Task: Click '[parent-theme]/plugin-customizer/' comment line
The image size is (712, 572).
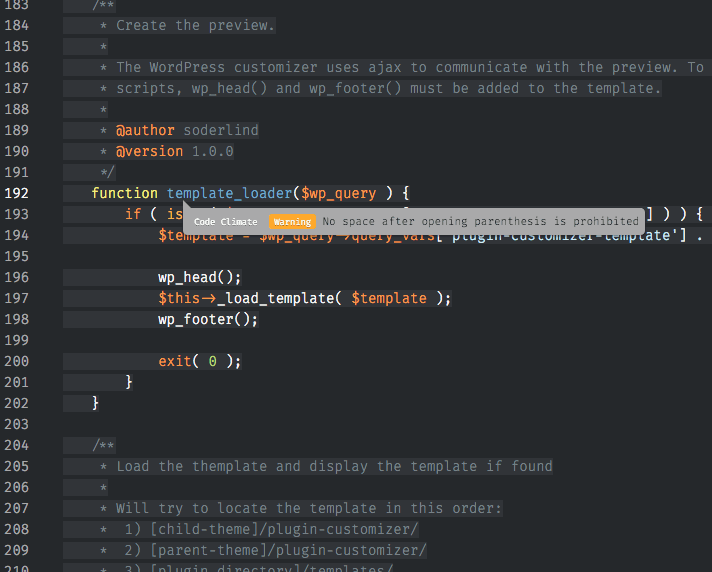Action: point(288,550)
